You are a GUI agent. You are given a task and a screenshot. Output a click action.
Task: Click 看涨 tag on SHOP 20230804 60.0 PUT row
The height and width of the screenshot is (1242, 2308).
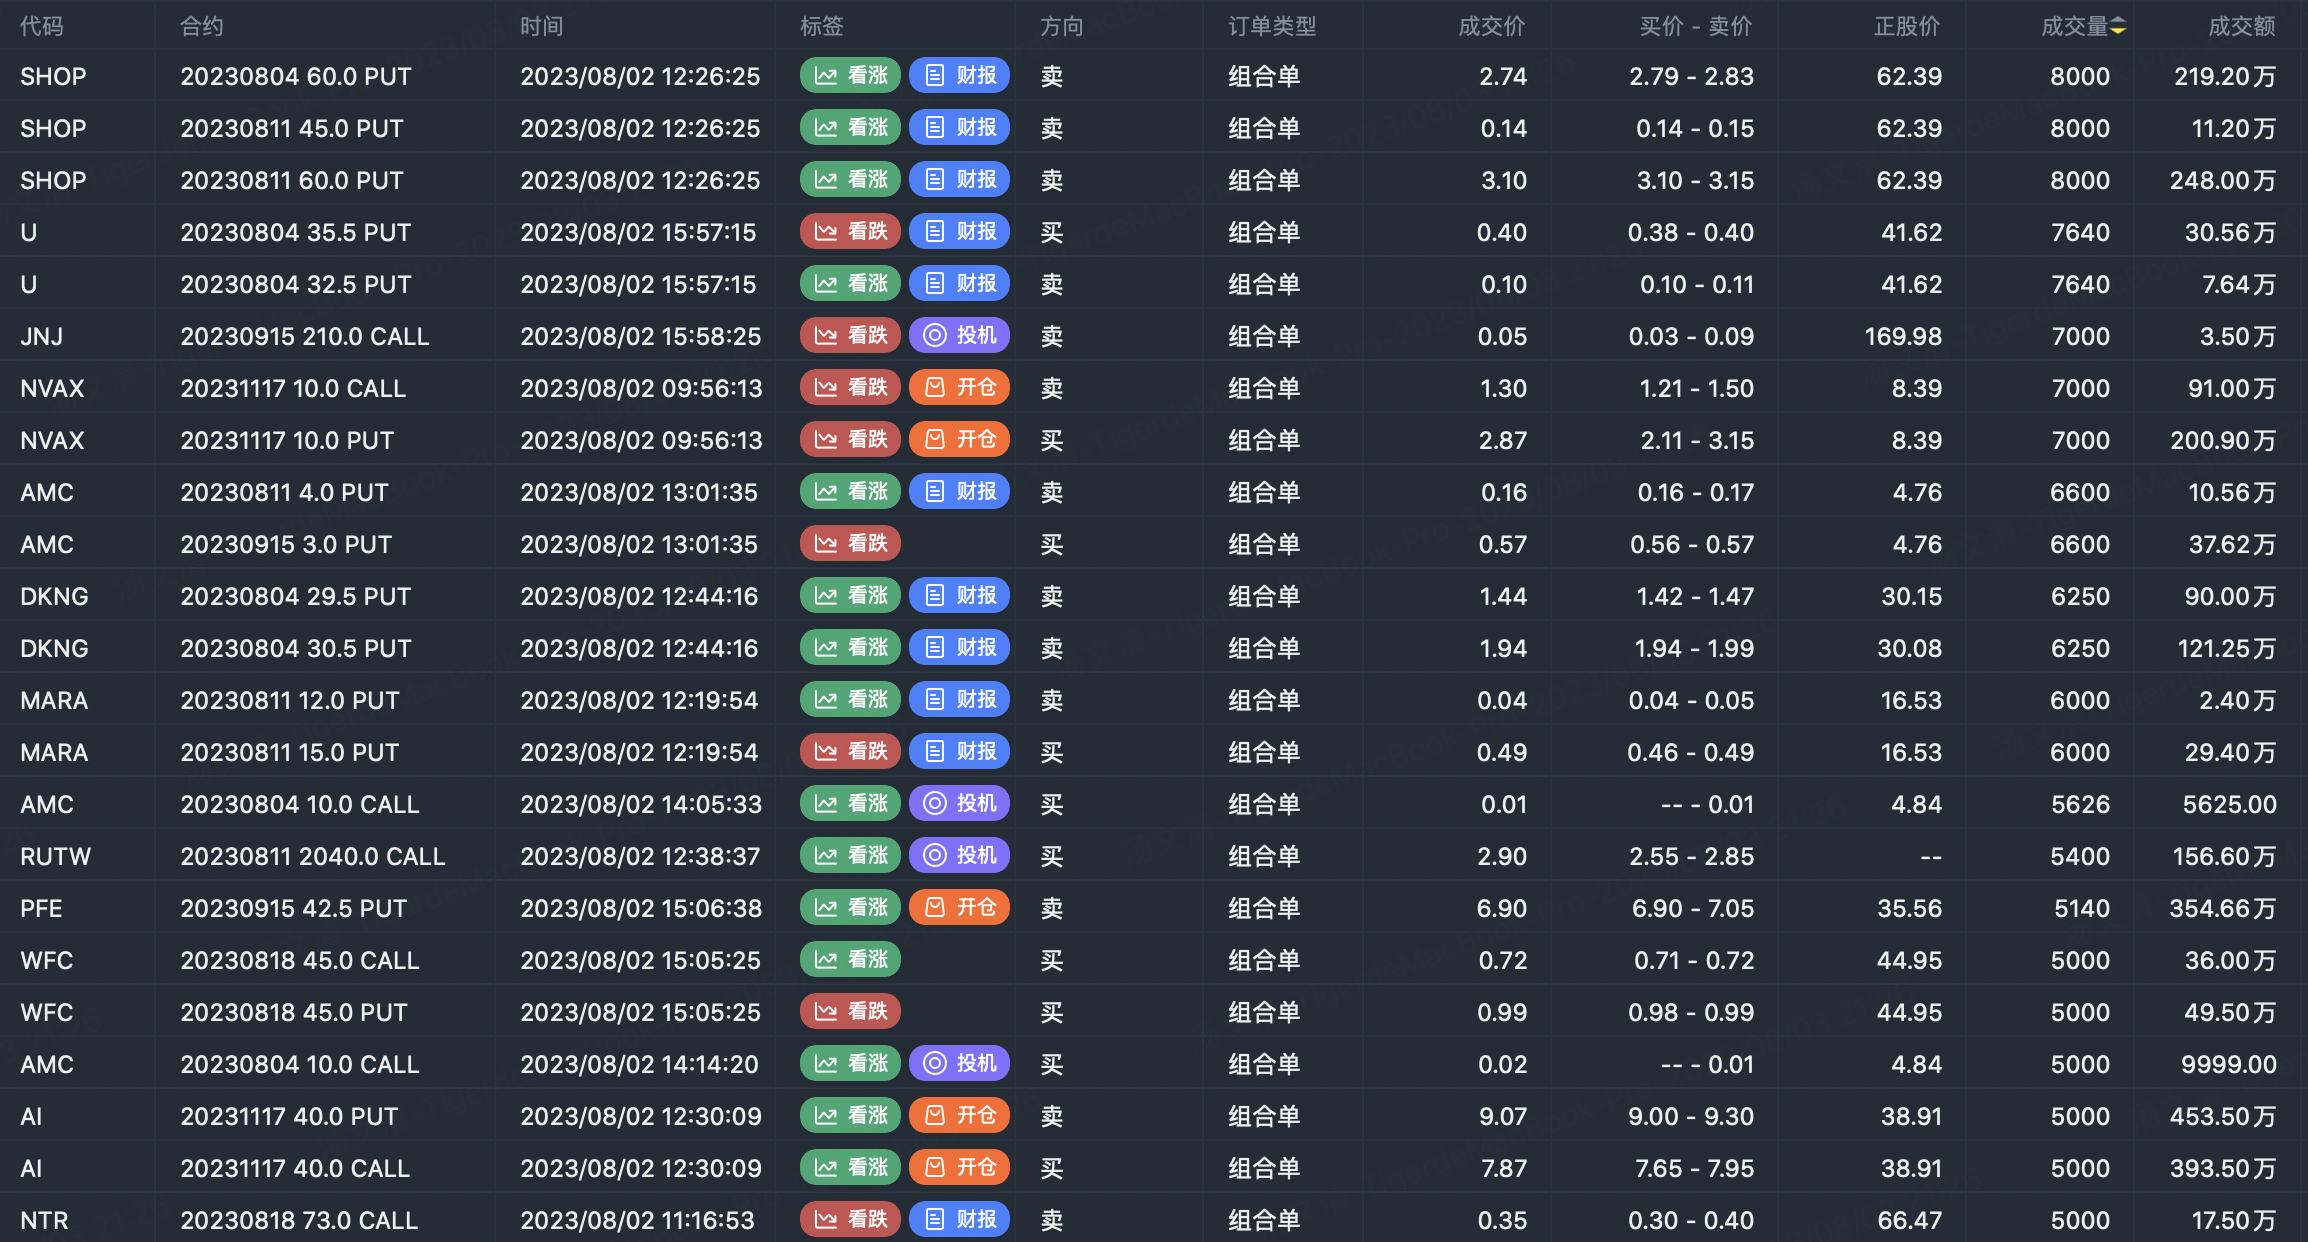tap(851, 76)
